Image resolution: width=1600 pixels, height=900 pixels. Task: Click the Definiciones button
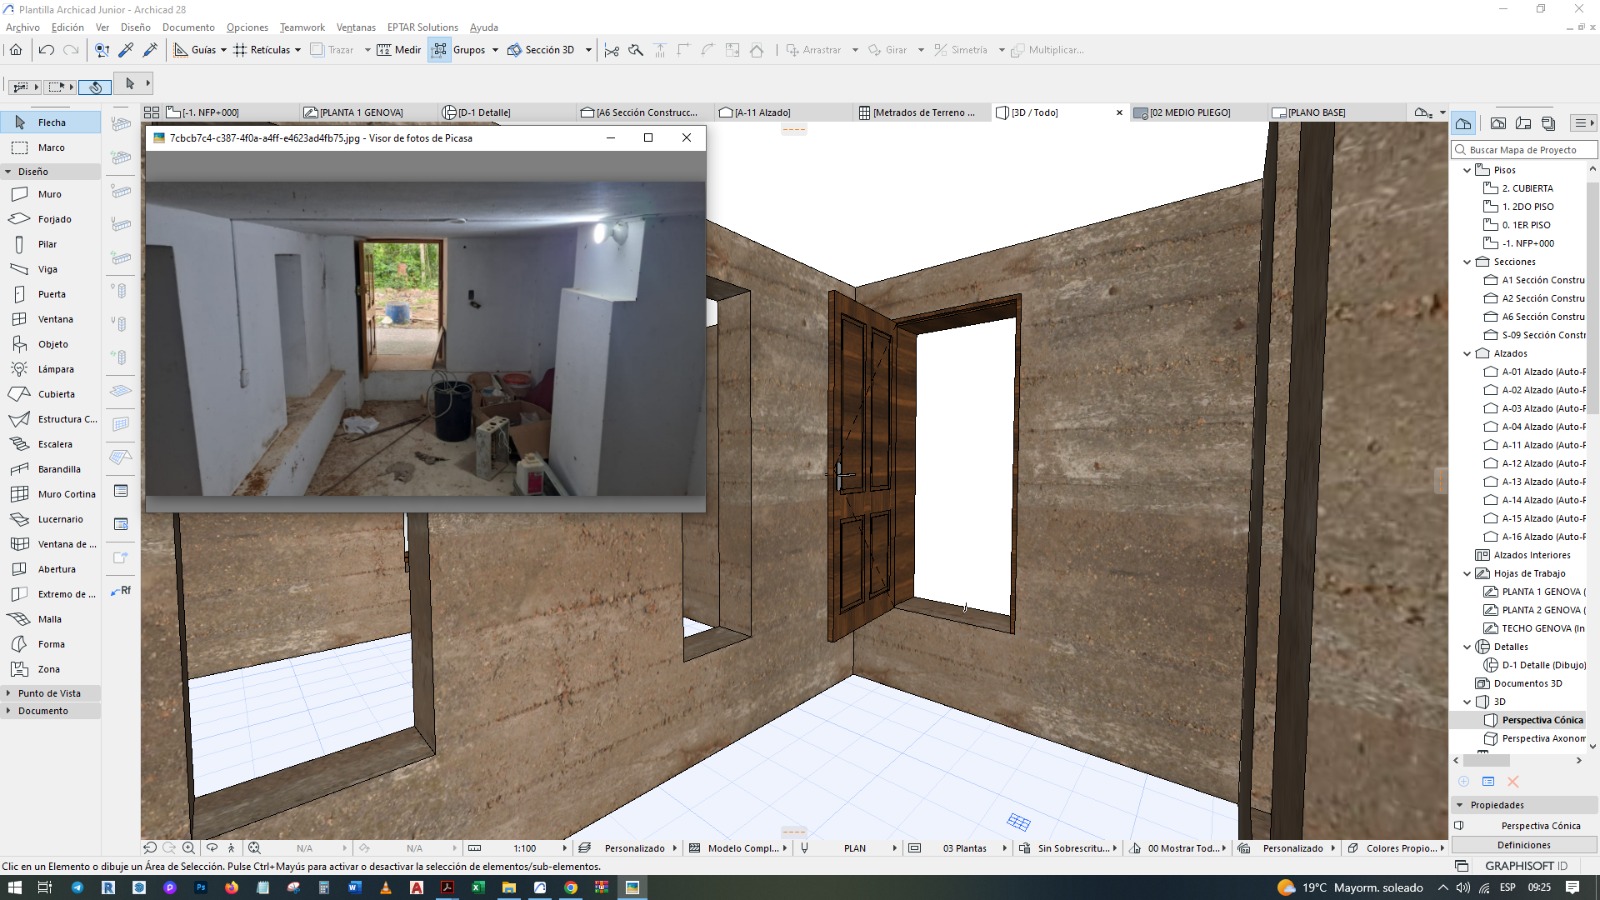pyautogui.click(x=1523, y=845)
